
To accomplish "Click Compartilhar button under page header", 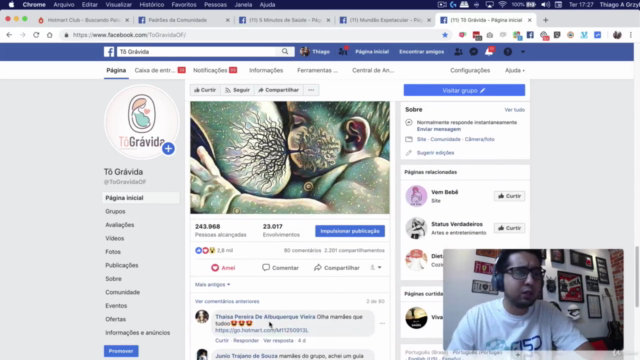I will pos(279,90).
